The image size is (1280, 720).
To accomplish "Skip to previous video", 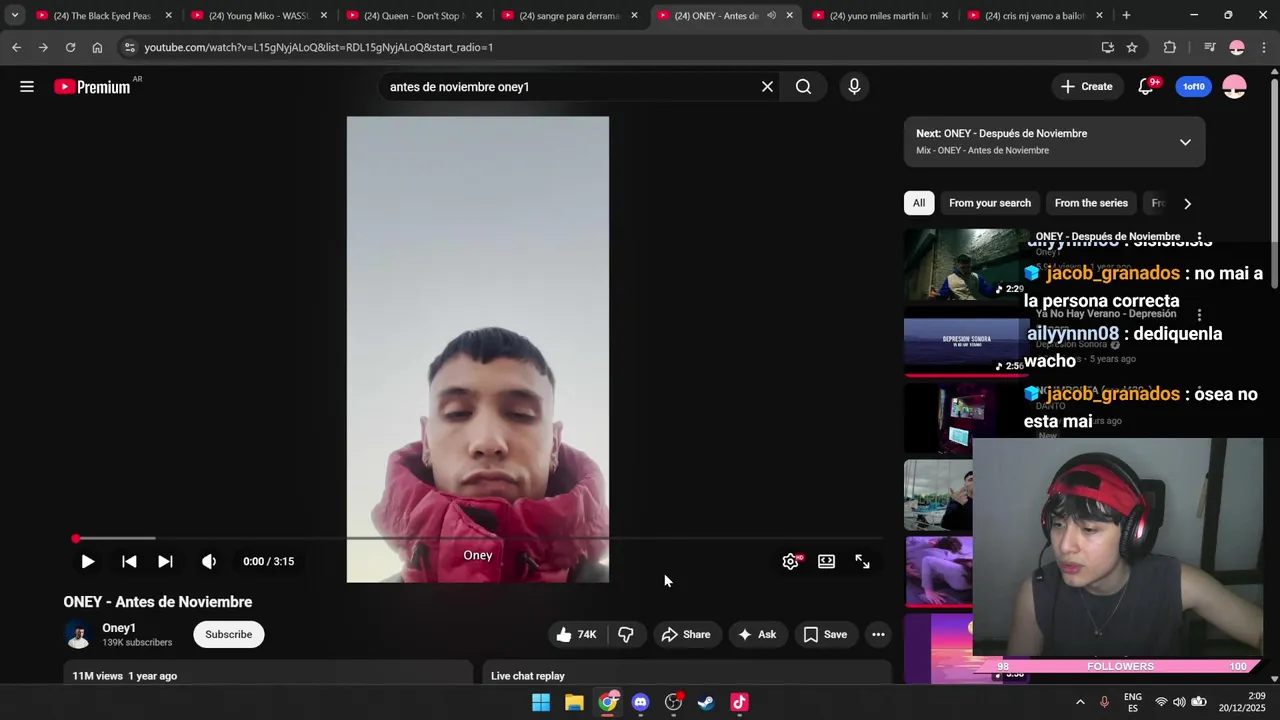I will (x=129, y=562).
